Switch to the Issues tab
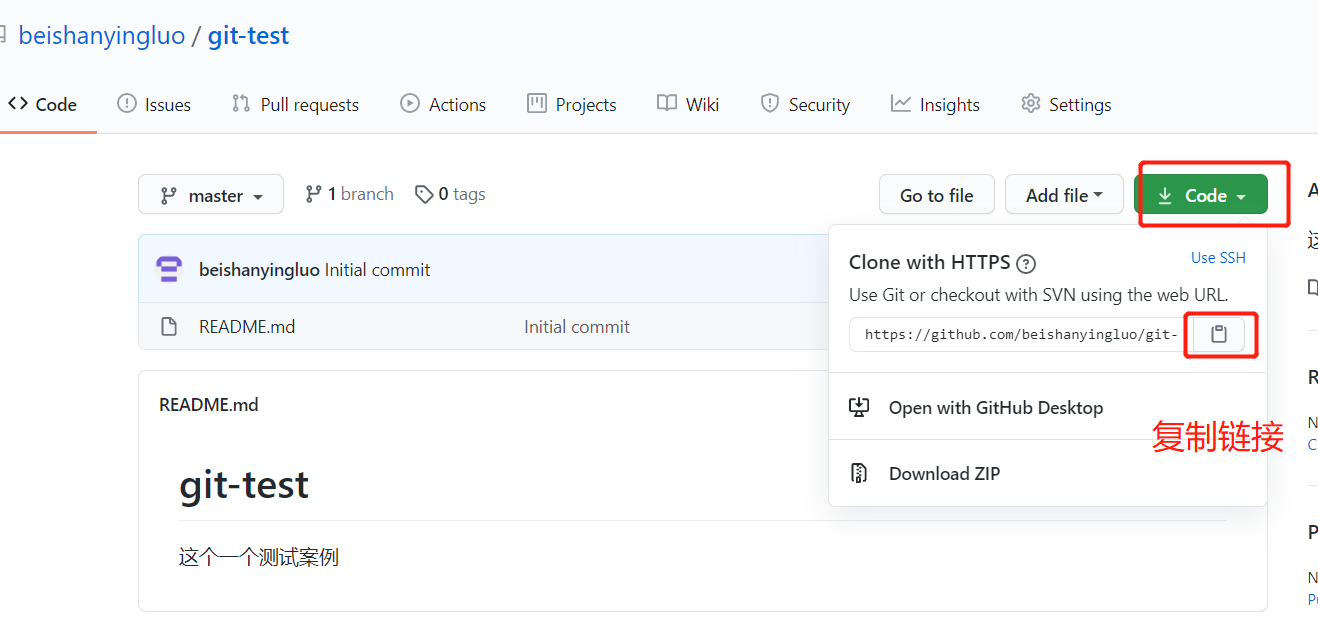 [154, 104]
